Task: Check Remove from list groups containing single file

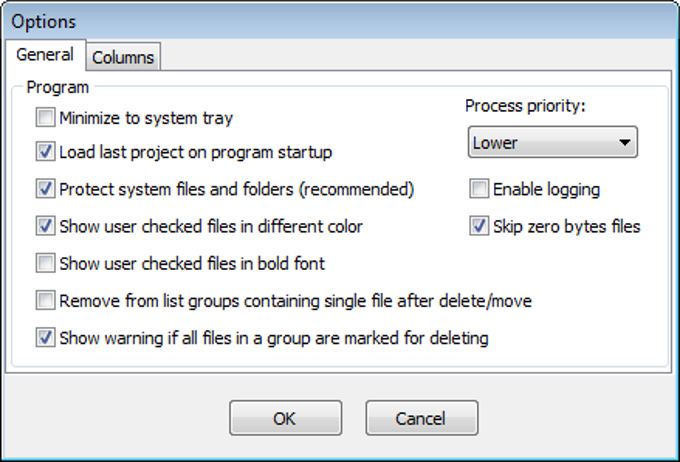Action: 45,300
